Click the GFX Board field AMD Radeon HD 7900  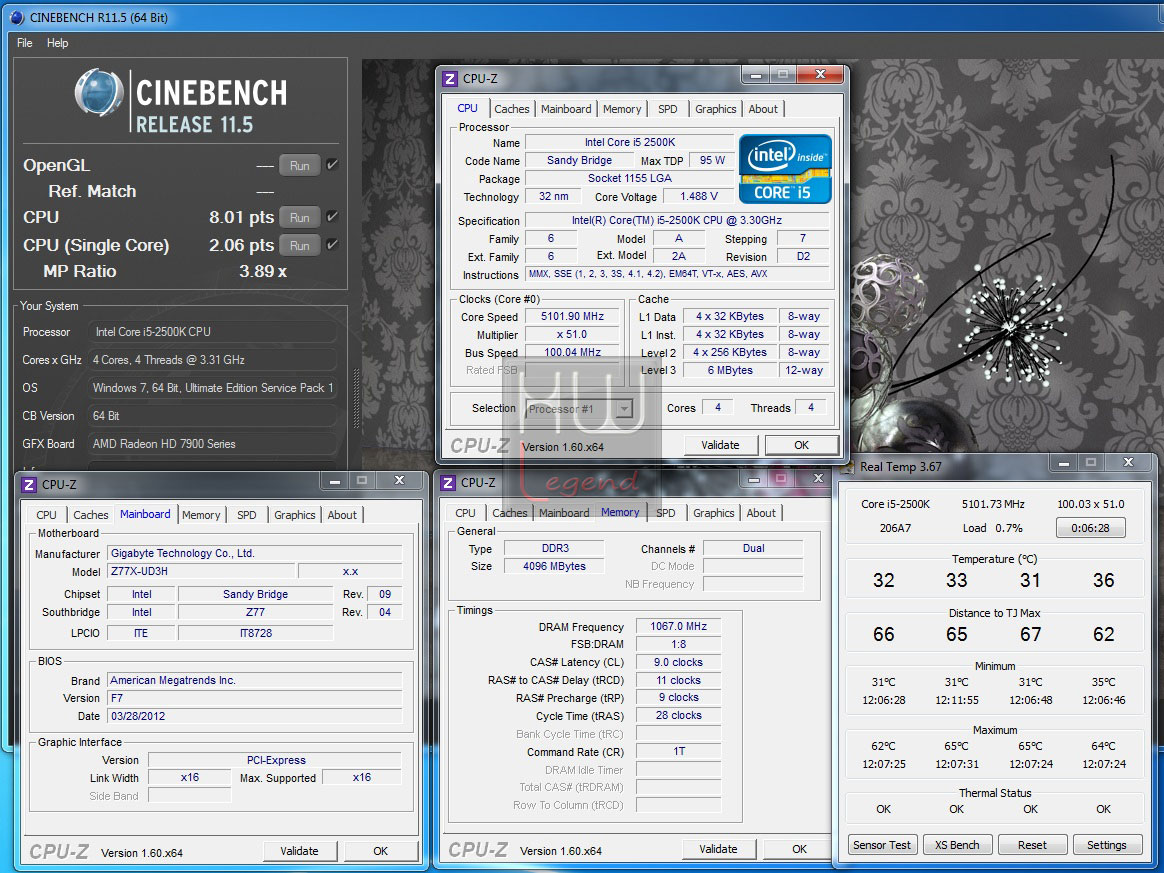tap(212, 444)
